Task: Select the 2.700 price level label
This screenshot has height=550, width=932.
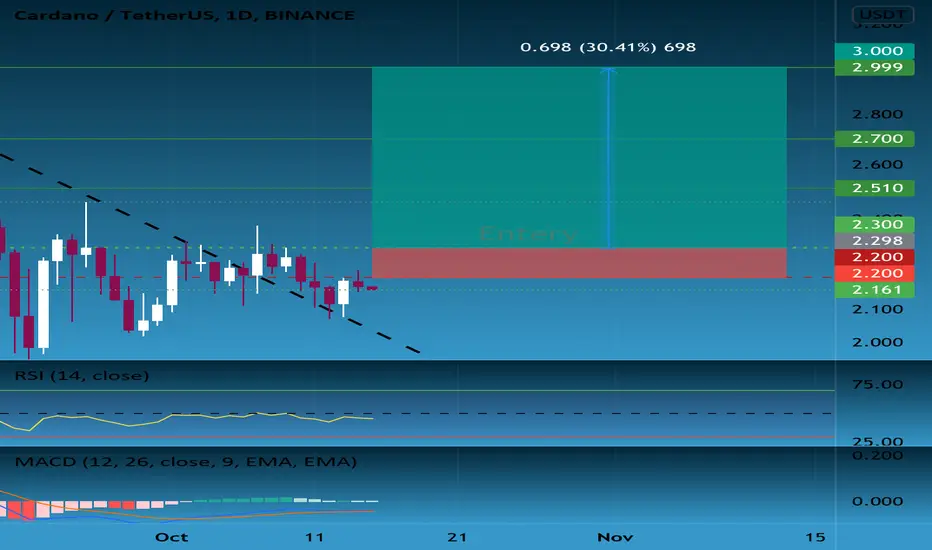Action: click(874, 139)
